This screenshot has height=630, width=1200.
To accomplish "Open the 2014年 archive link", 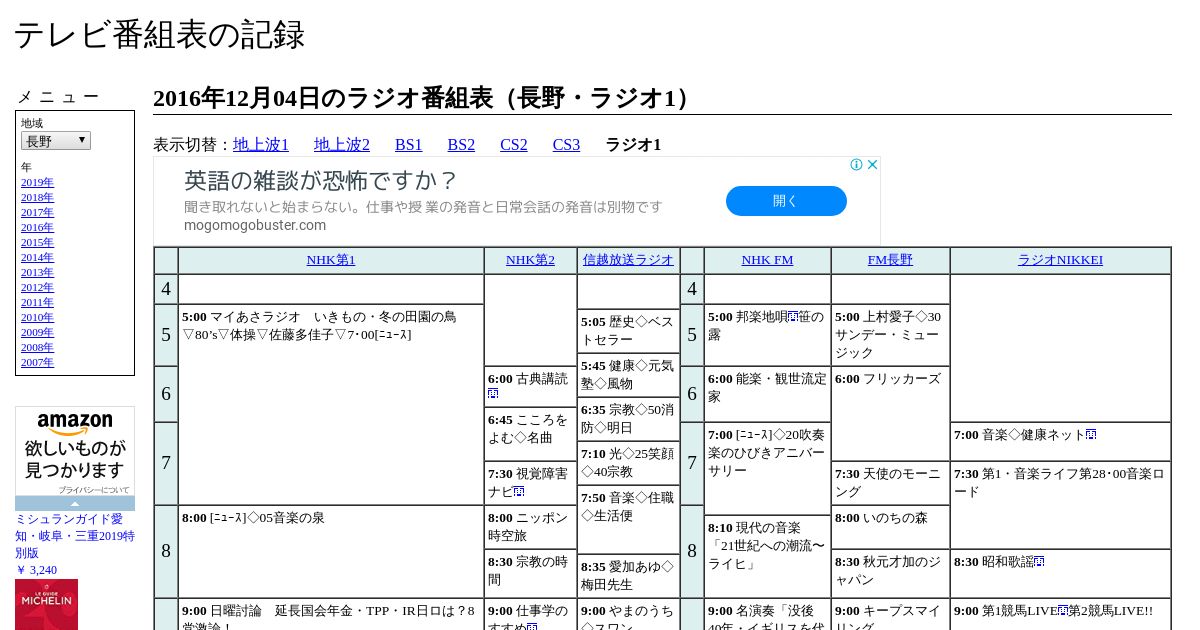I will pos(37,257).
